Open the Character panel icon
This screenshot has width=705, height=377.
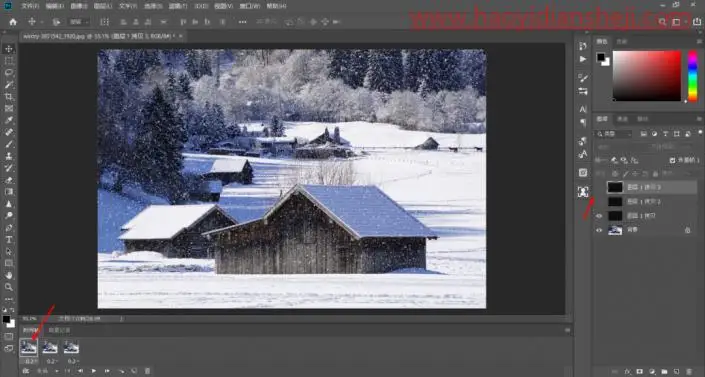pyautogui.click(x=583, y=109)
